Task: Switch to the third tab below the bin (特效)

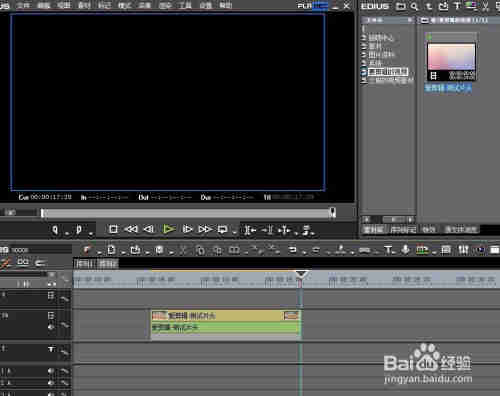Action: tap(429, 229)
